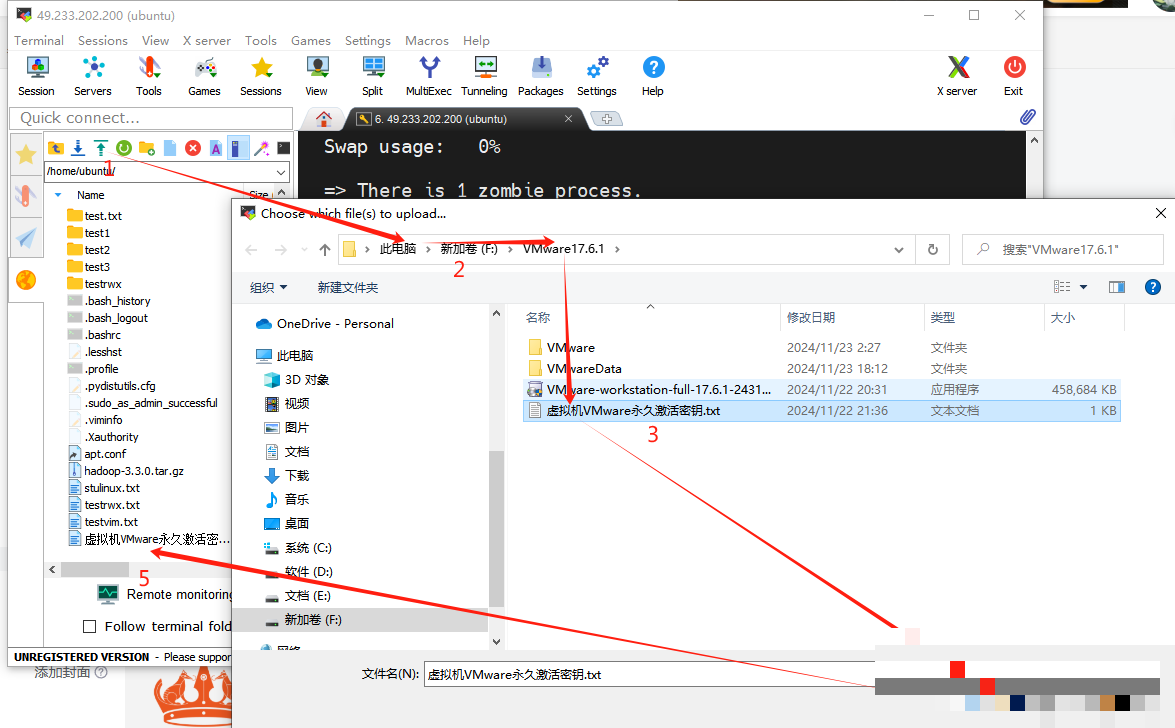Screen dimensions: 1175x728
Task: Expand the /home/ubuntu/ path dropdown
Action: pyautogui.click(x=281, y=172)
